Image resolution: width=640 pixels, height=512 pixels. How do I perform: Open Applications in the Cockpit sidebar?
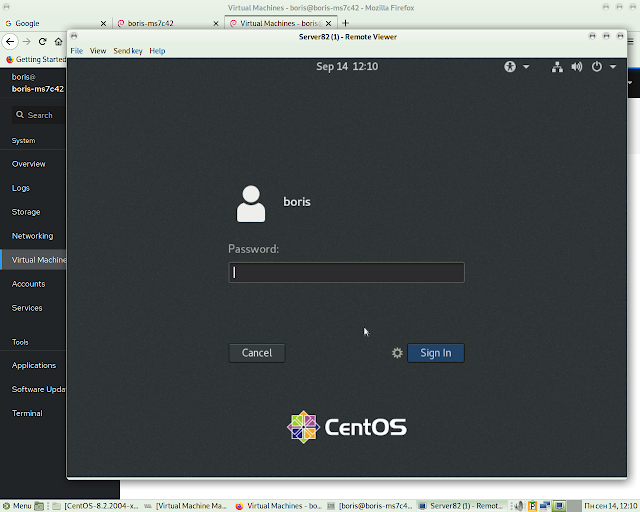[33, 365]
